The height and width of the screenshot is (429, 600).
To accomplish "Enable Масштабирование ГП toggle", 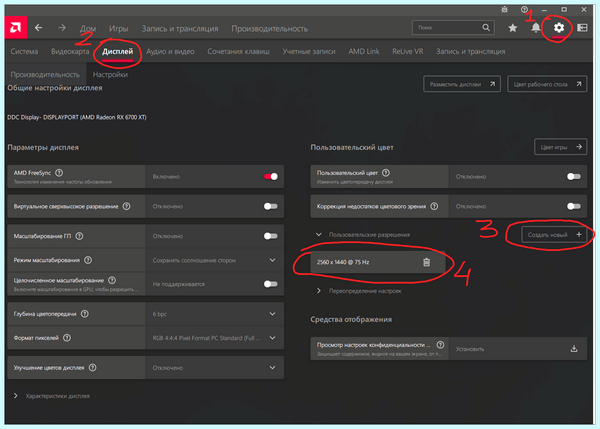I will [x=271, y=236].
